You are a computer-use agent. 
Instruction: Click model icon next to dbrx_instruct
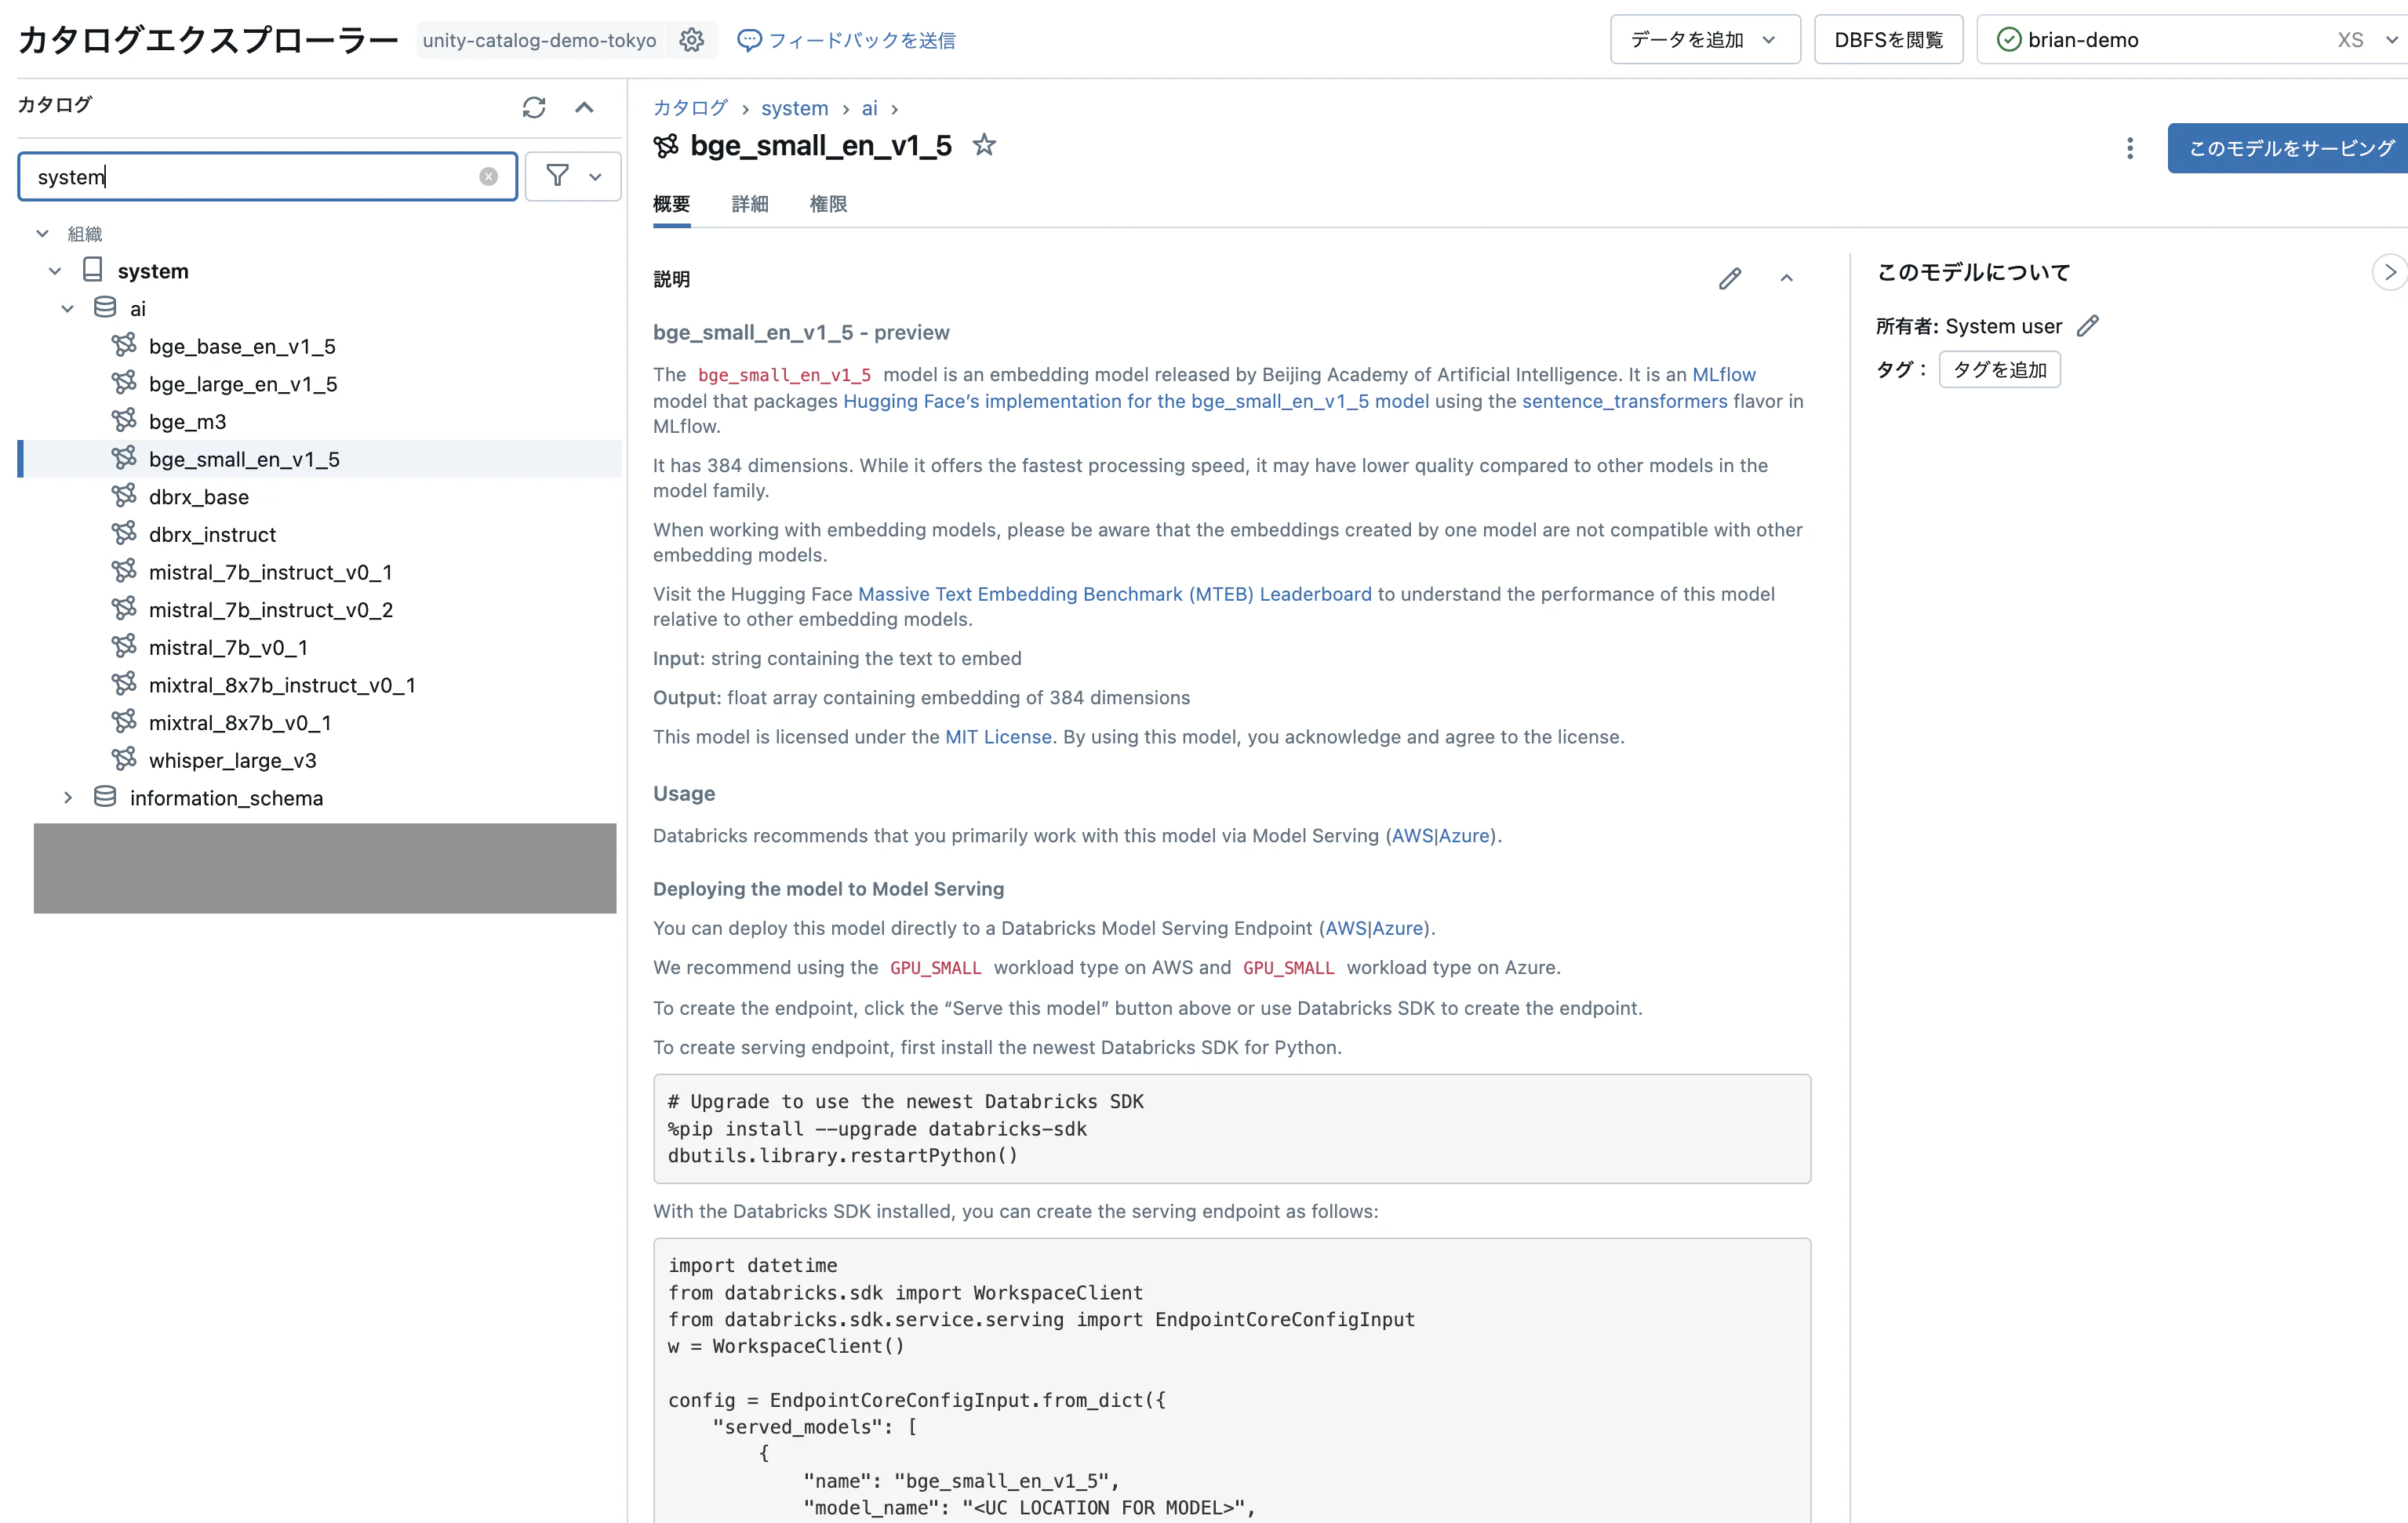pos(124,534)
